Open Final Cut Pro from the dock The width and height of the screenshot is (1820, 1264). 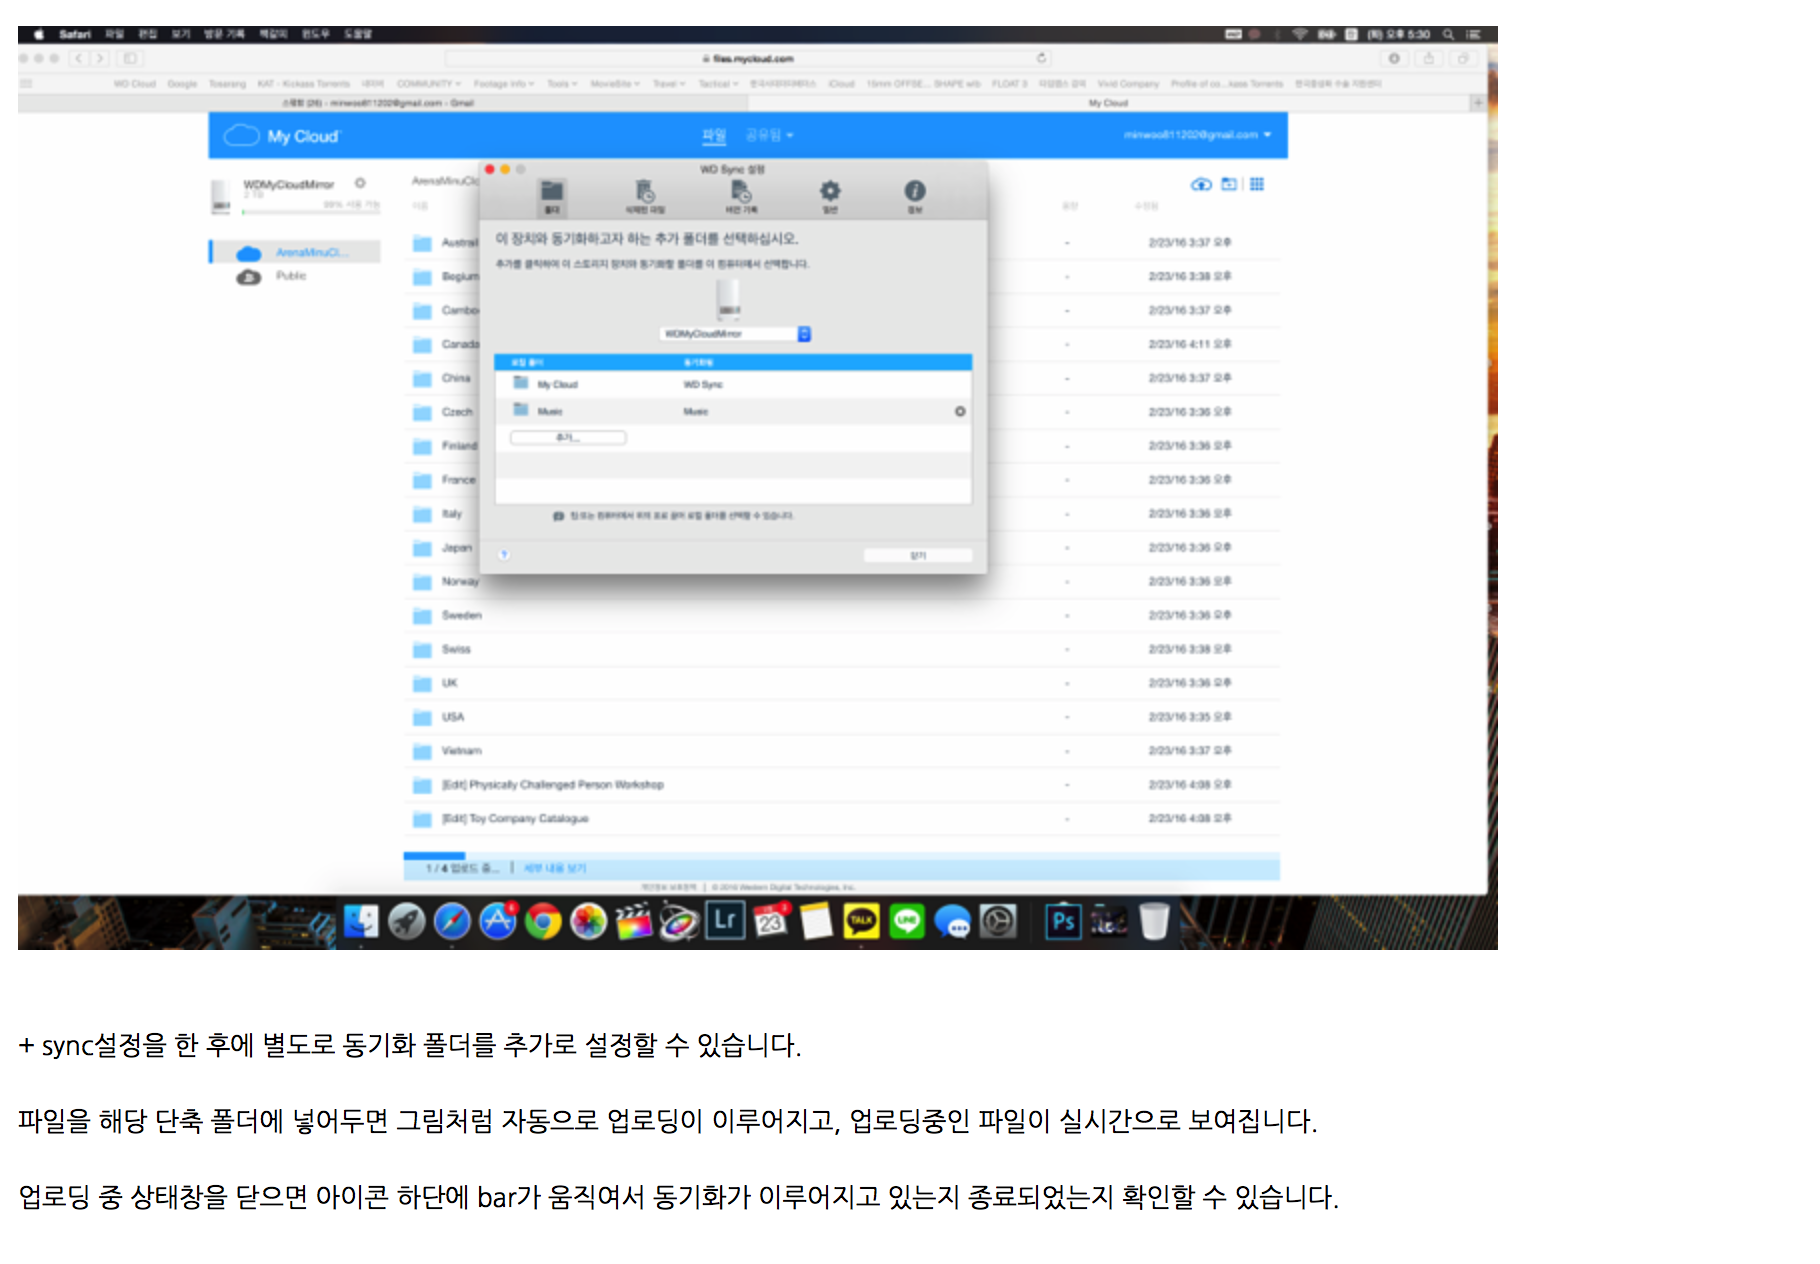pyautogui.click(x=634, y=921)
